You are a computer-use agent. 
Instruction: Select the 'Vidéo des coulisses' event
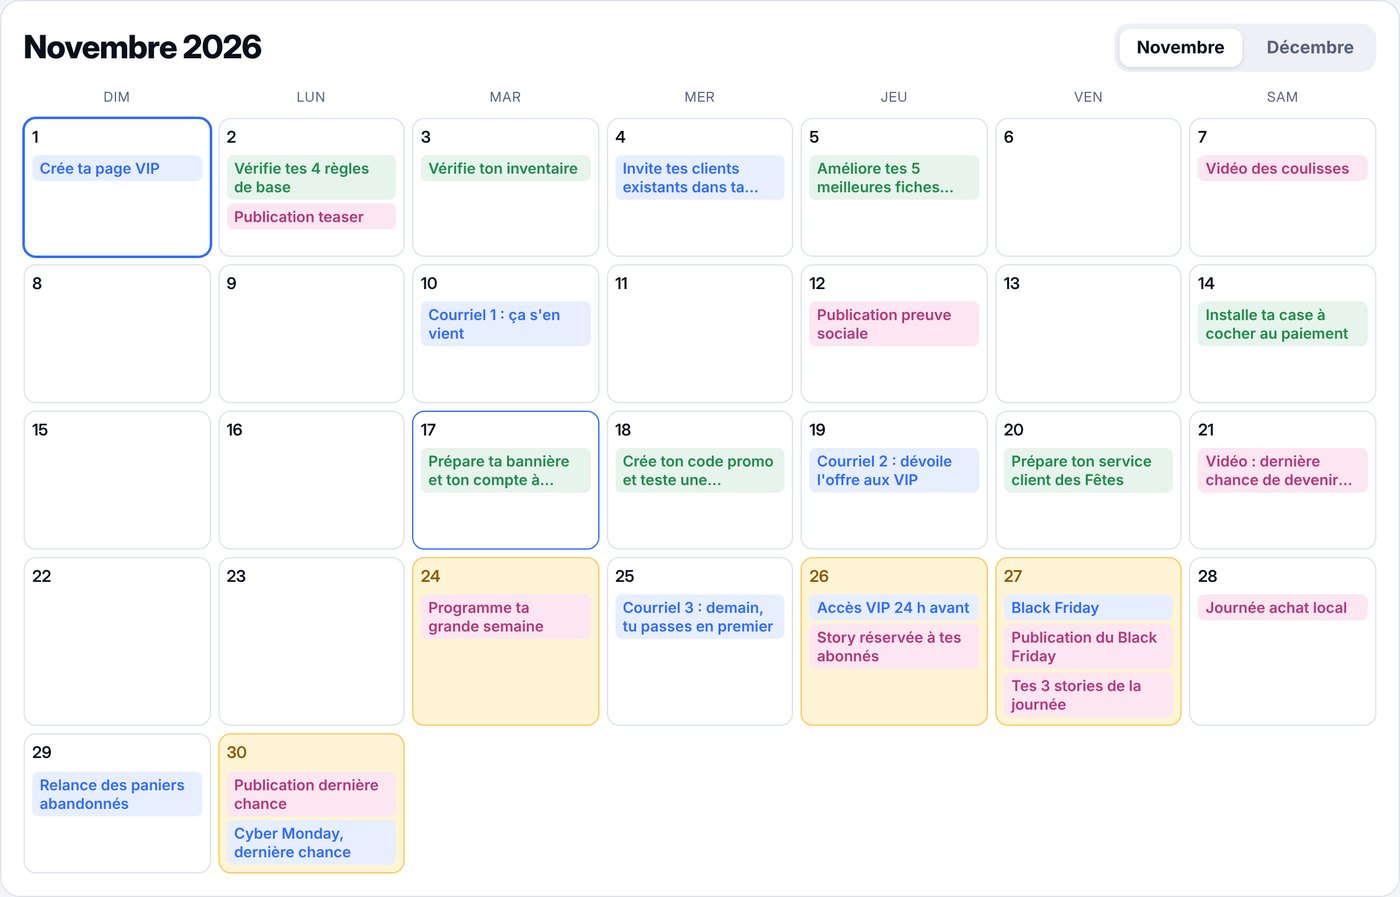(x=1282, y=169)
